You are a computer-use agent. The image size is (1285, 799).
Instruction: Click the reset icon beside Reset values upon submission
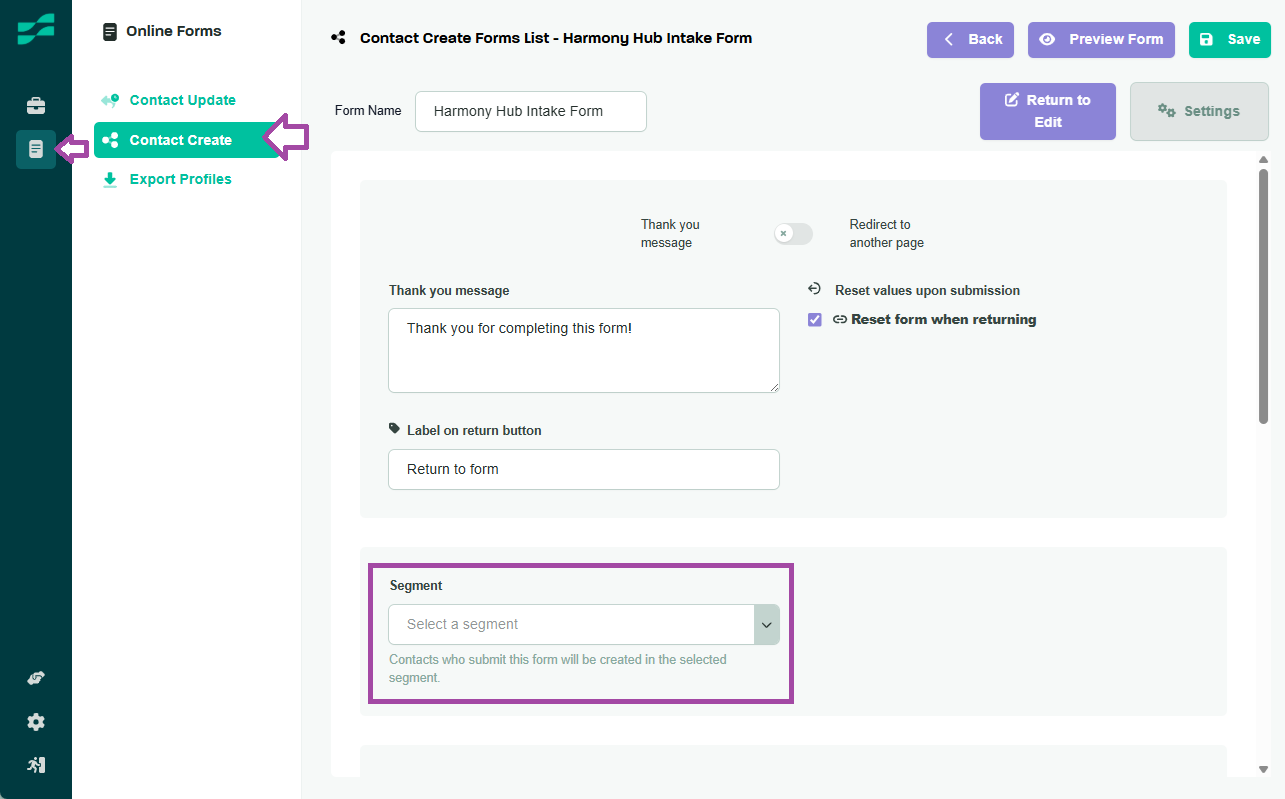coord(814,289)
